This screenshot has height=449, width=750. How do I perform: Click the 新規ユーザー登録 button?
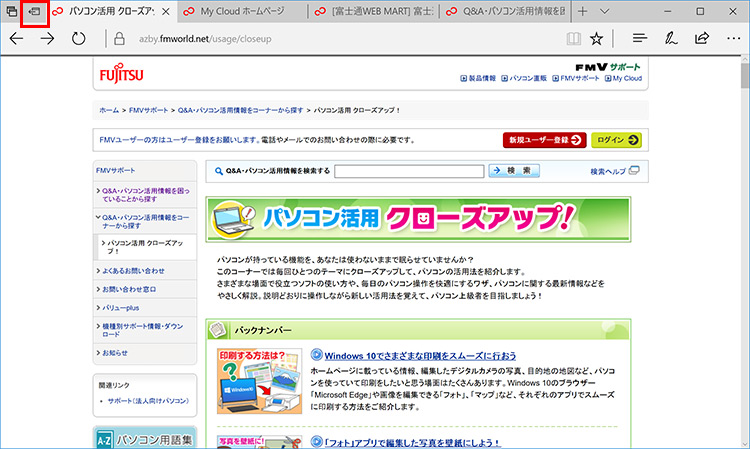[544, 140]
